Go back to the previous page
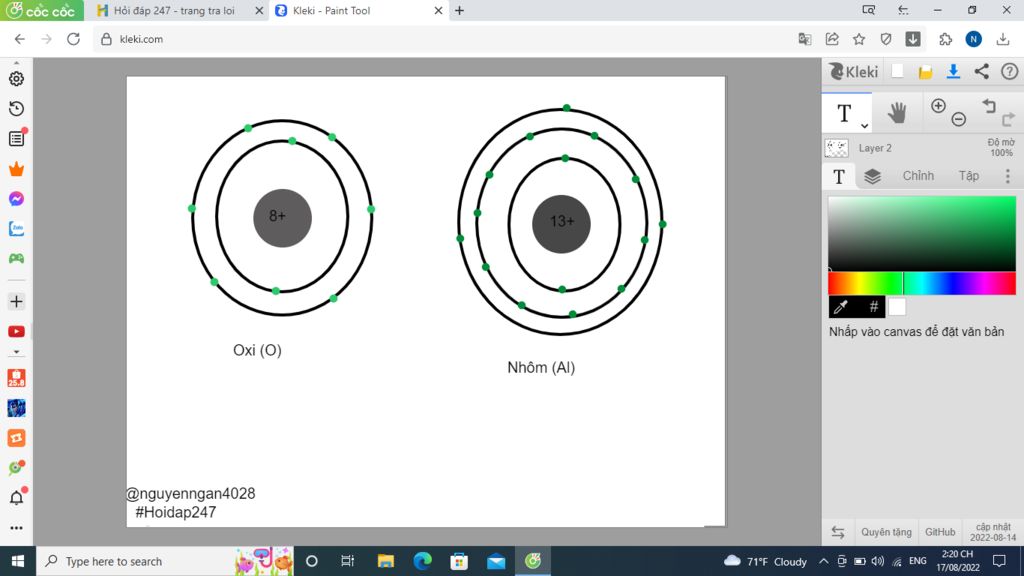1024x576 pixels. [x=20, y=39]
